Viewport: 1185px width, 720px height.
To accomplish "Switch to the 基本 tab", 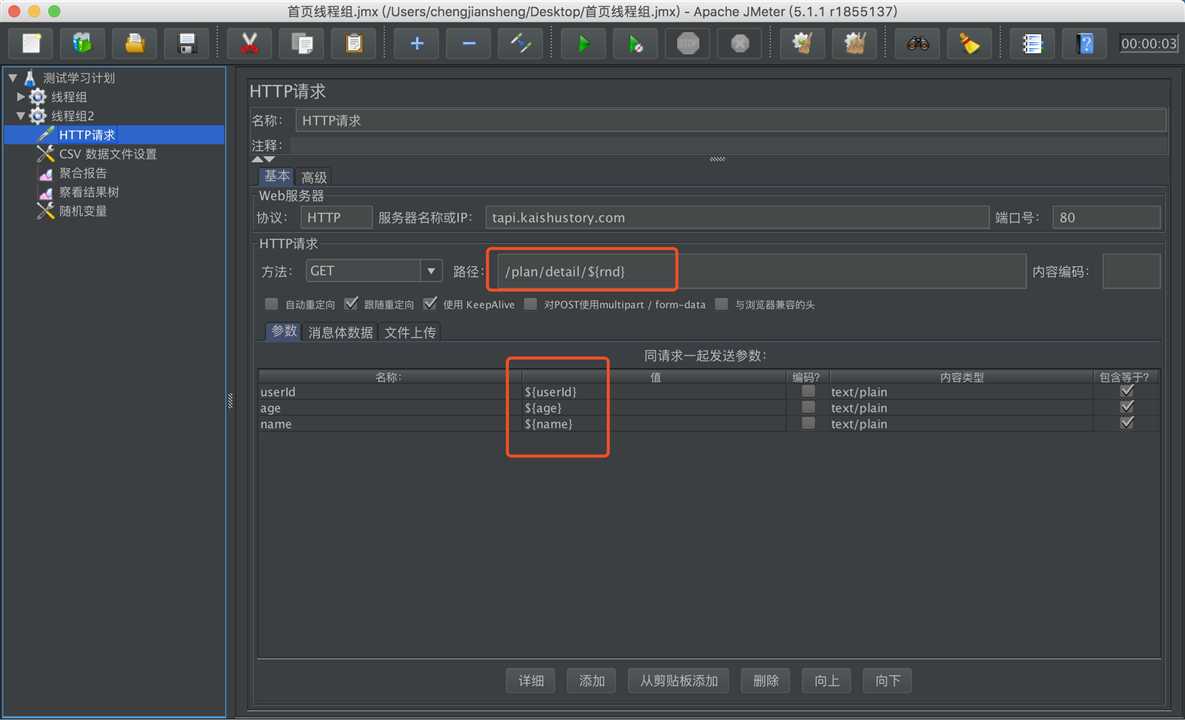I will tap(276, 176).
